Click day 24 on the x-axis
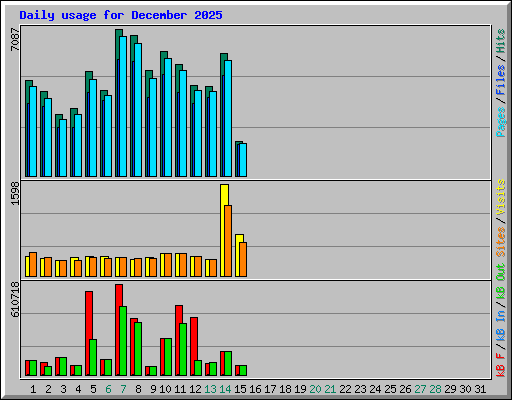 click(375, 389)
